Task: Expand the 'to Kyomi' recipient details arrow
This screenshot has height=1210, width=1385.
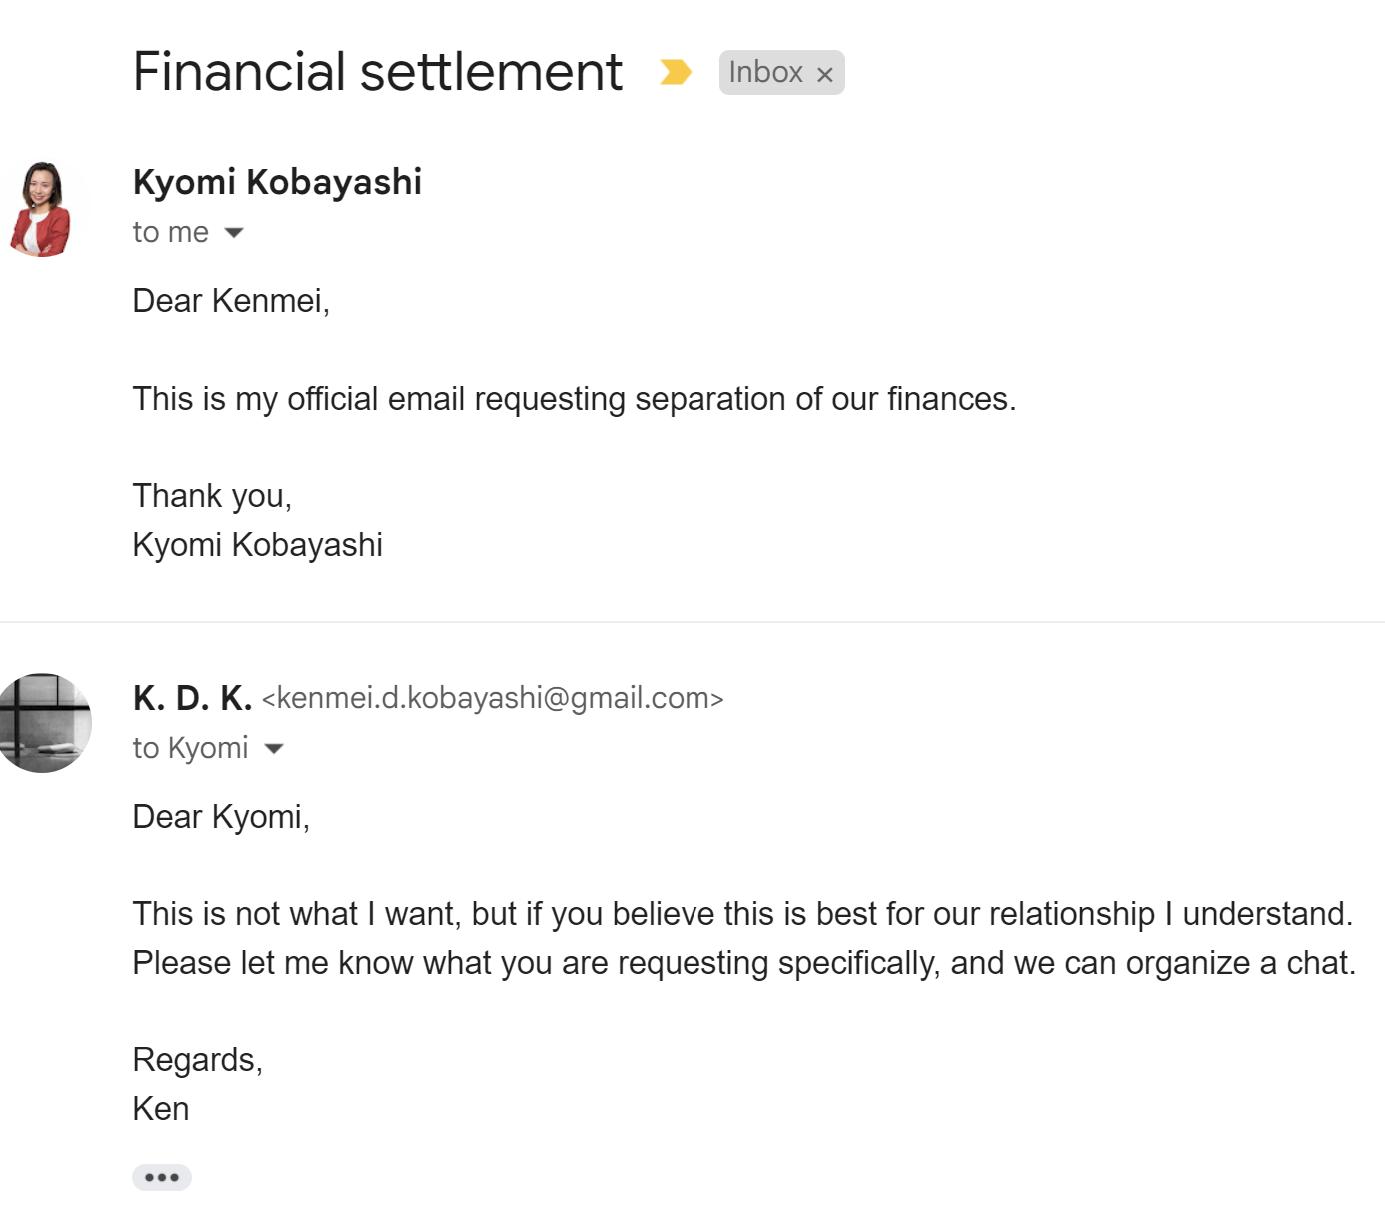Action: click(x=274, y=748)
